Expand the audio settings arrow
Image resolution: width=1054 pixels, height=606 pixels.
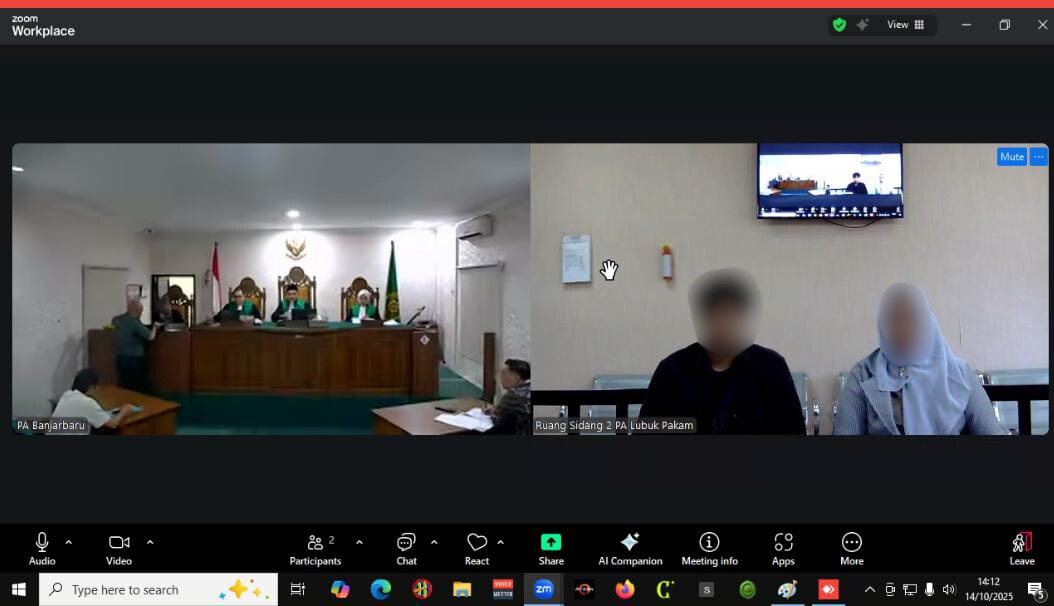point(68,542)
